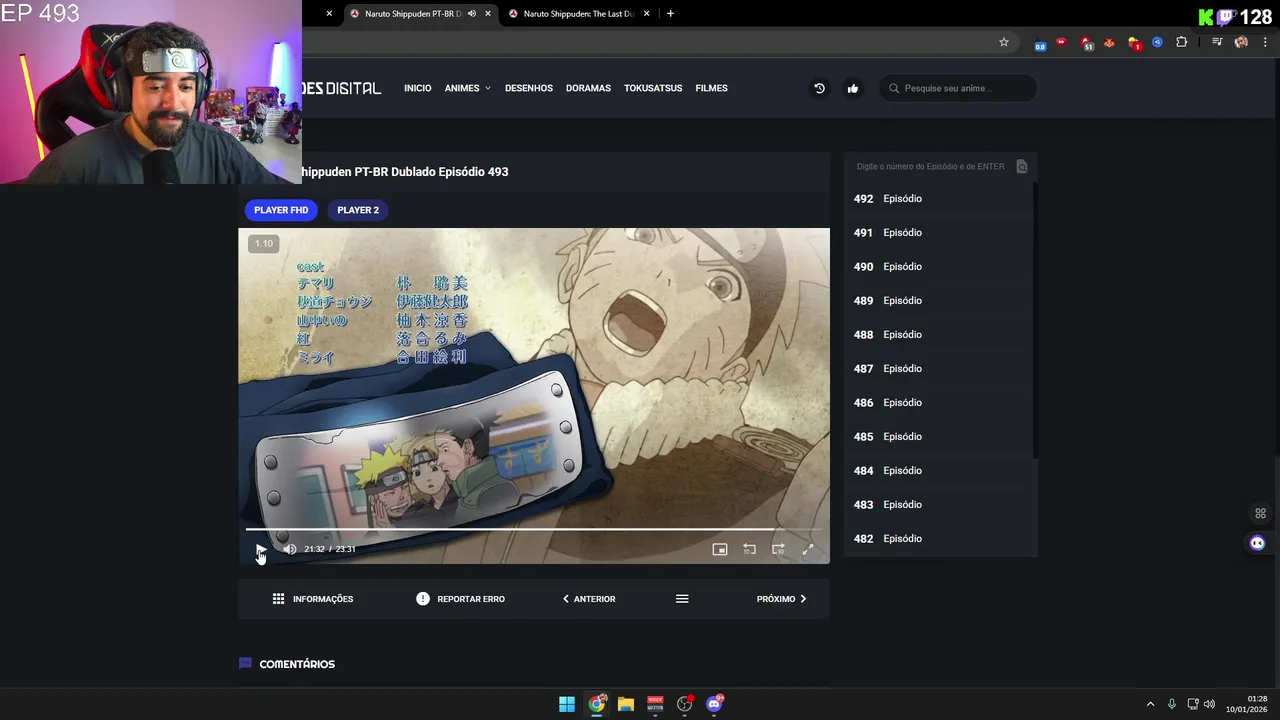Open Episódio 489
The height and width of the screenshot is (720, 1280).
pos(938,301)
